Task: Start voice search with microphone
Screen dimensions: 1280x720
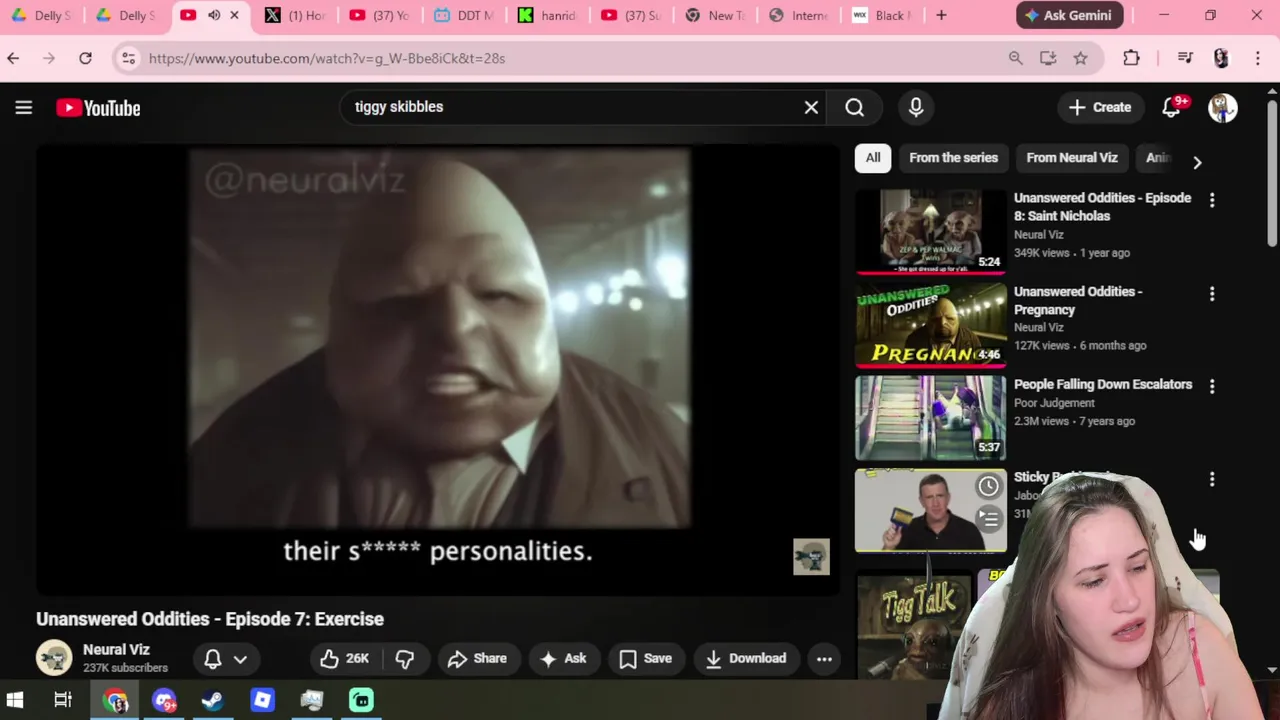Action: pos(916,107)
